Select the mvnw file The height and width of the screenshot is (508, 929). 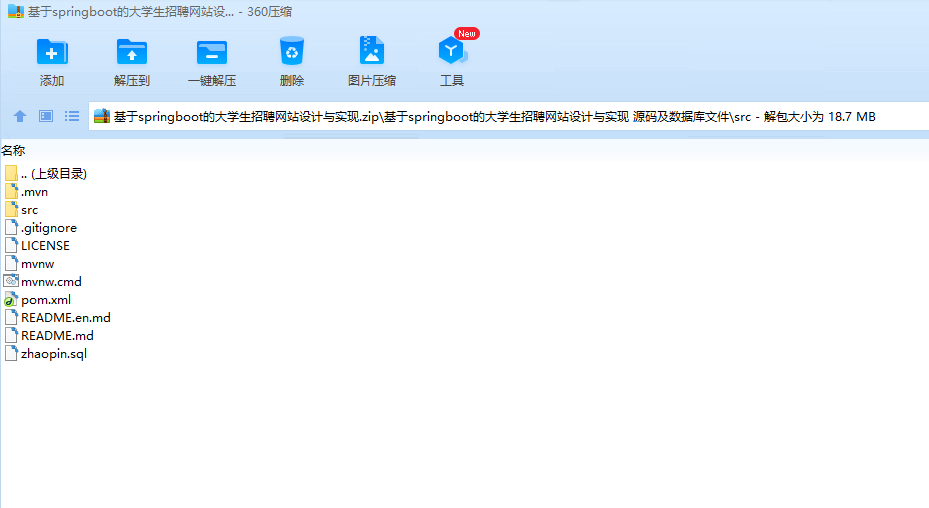click(x=29, y=264)
